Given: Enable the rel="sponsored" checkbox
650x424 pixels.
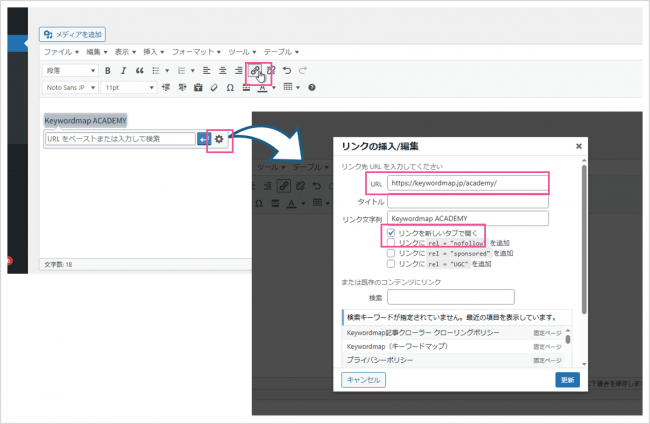Looking at the screenshot, I should 391,253.
